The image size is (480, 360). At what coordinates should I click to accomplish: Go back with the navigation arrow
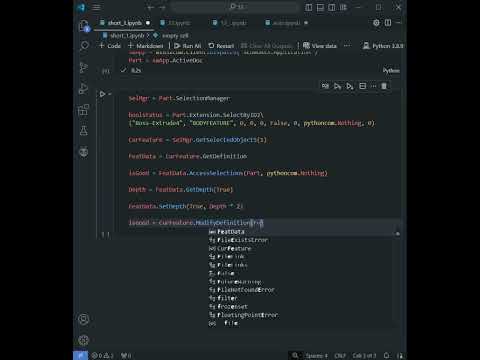[x=151, y=7]
